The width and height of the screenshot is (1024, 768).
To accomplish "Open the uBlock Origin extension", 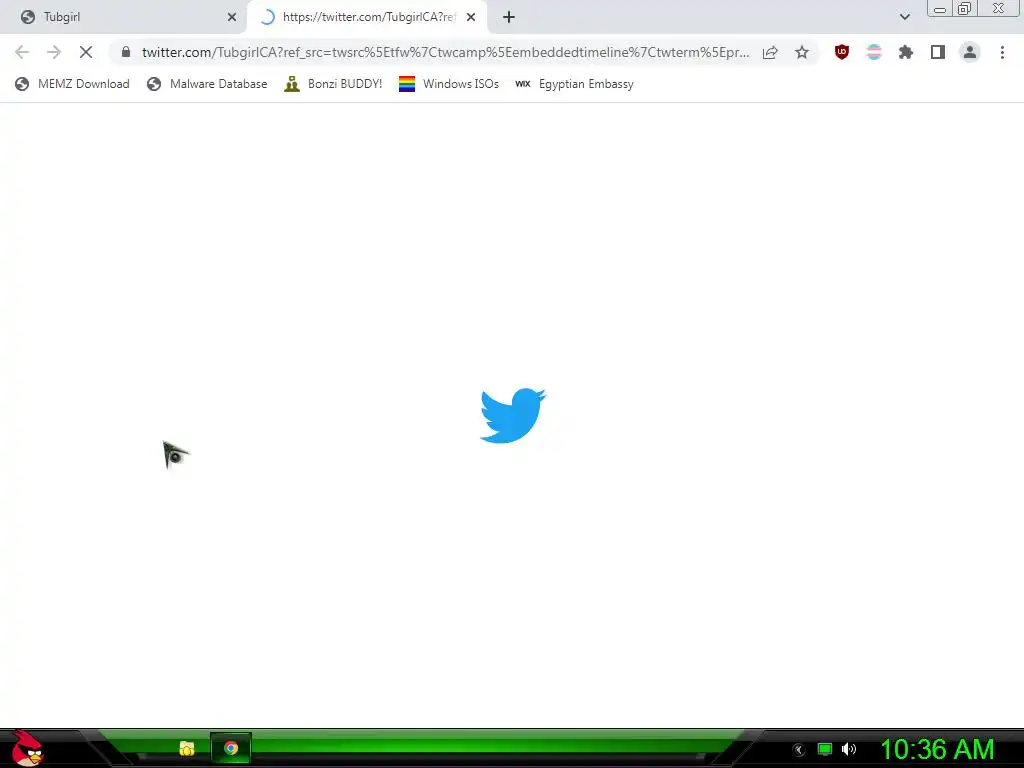I will [842, 52].
